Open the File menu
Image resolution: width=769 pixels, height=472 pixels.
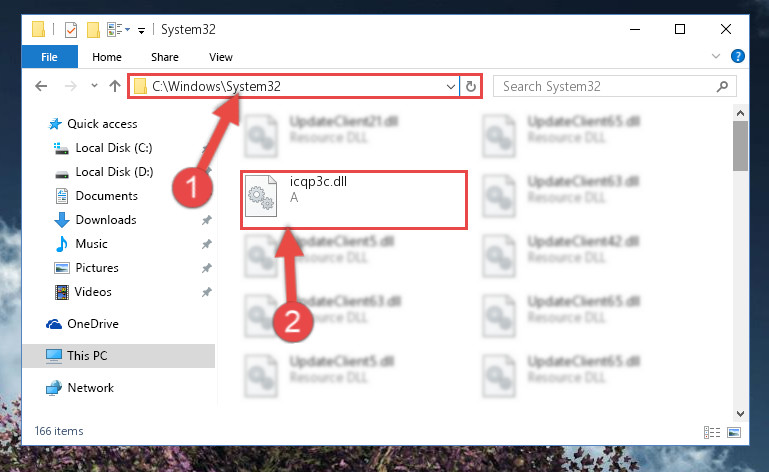(x=50, y=57)
